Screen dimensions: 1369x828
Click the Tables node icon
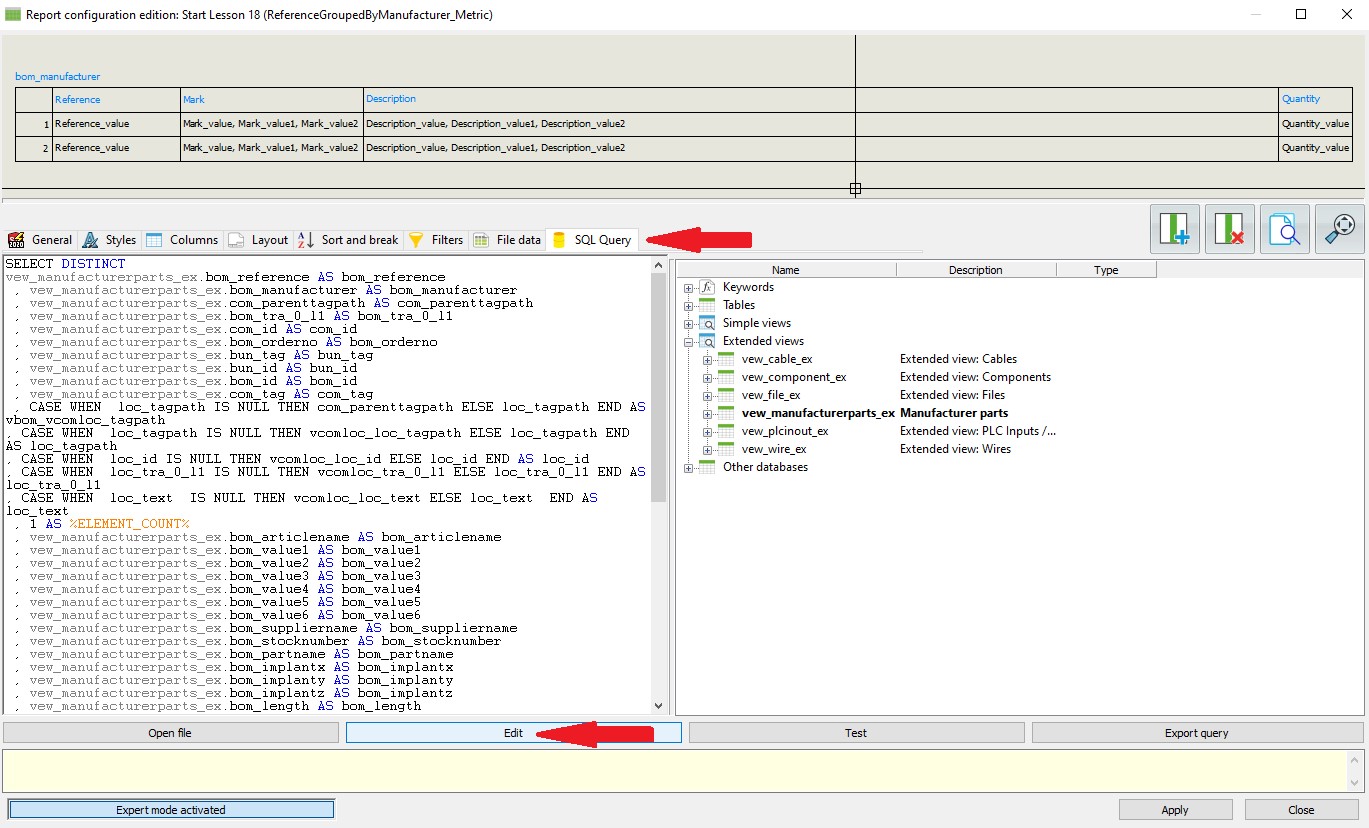(707, 305)
